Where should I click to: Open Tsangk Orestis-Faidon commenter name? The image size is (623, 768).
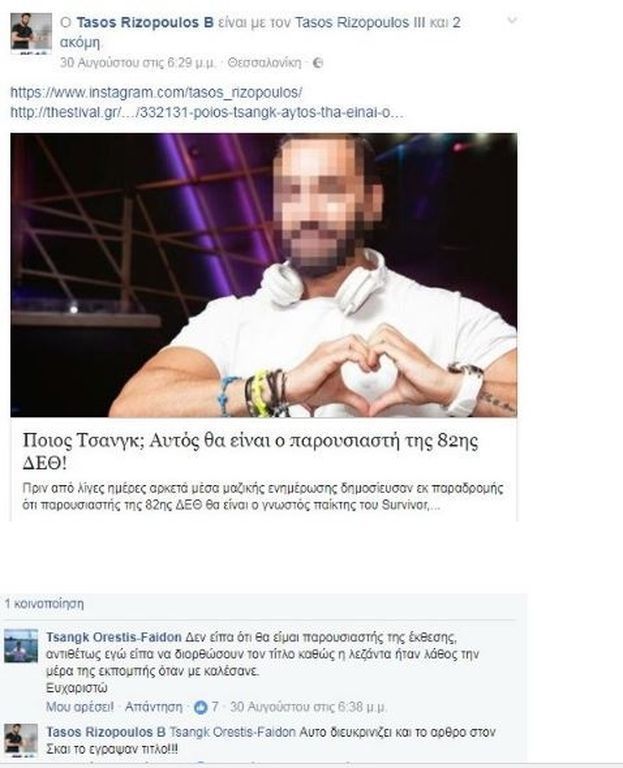click(x=114, y=637)
